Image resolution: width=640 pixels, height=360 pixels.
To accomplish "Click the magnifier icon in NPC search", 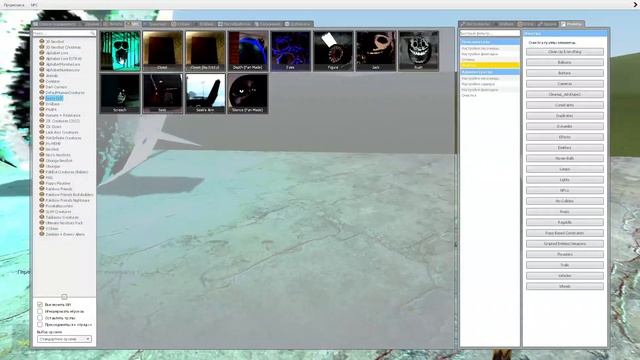I will pos(93,33).
